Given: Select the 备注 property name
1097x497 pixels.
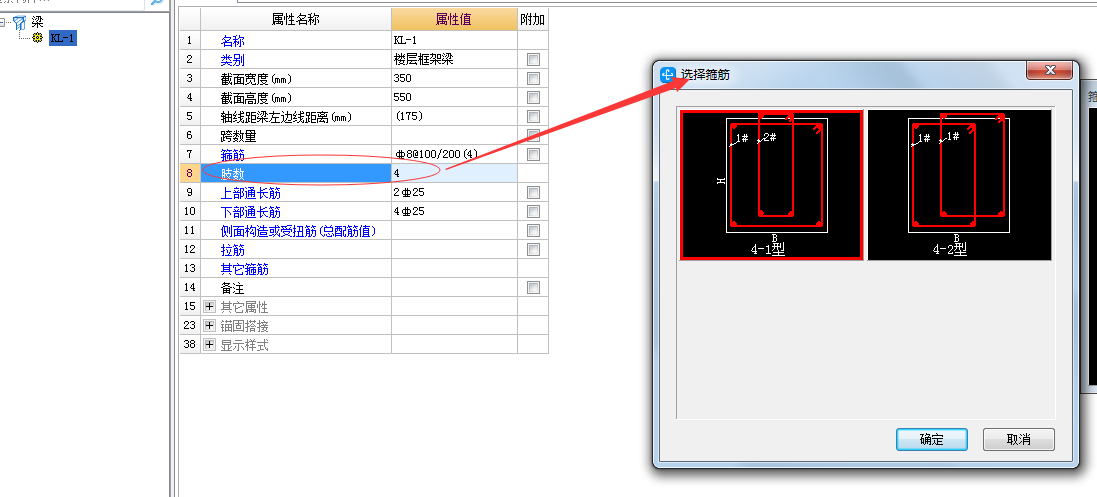Looking at the screenshot, I should (x=232, y=288).
